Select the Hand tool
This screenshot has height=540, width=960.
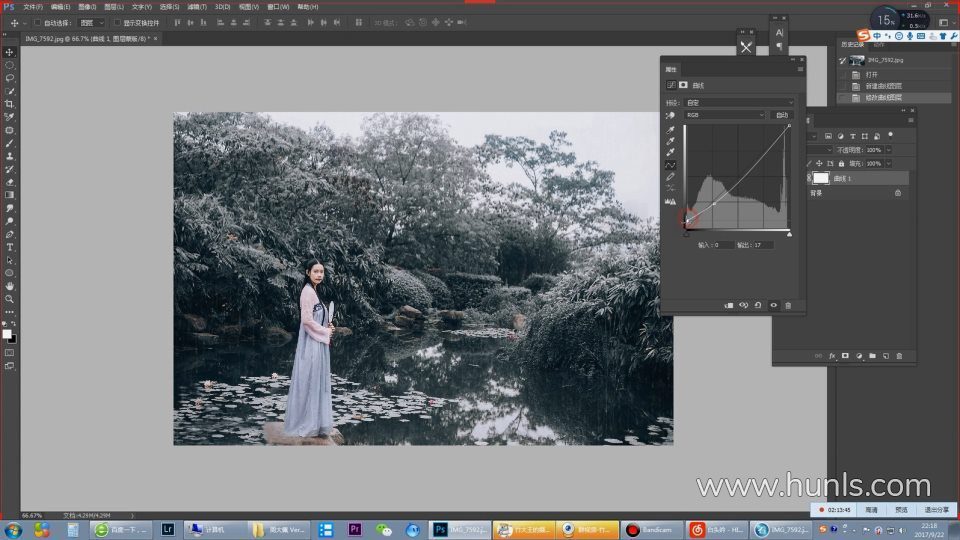click(9, 286)
